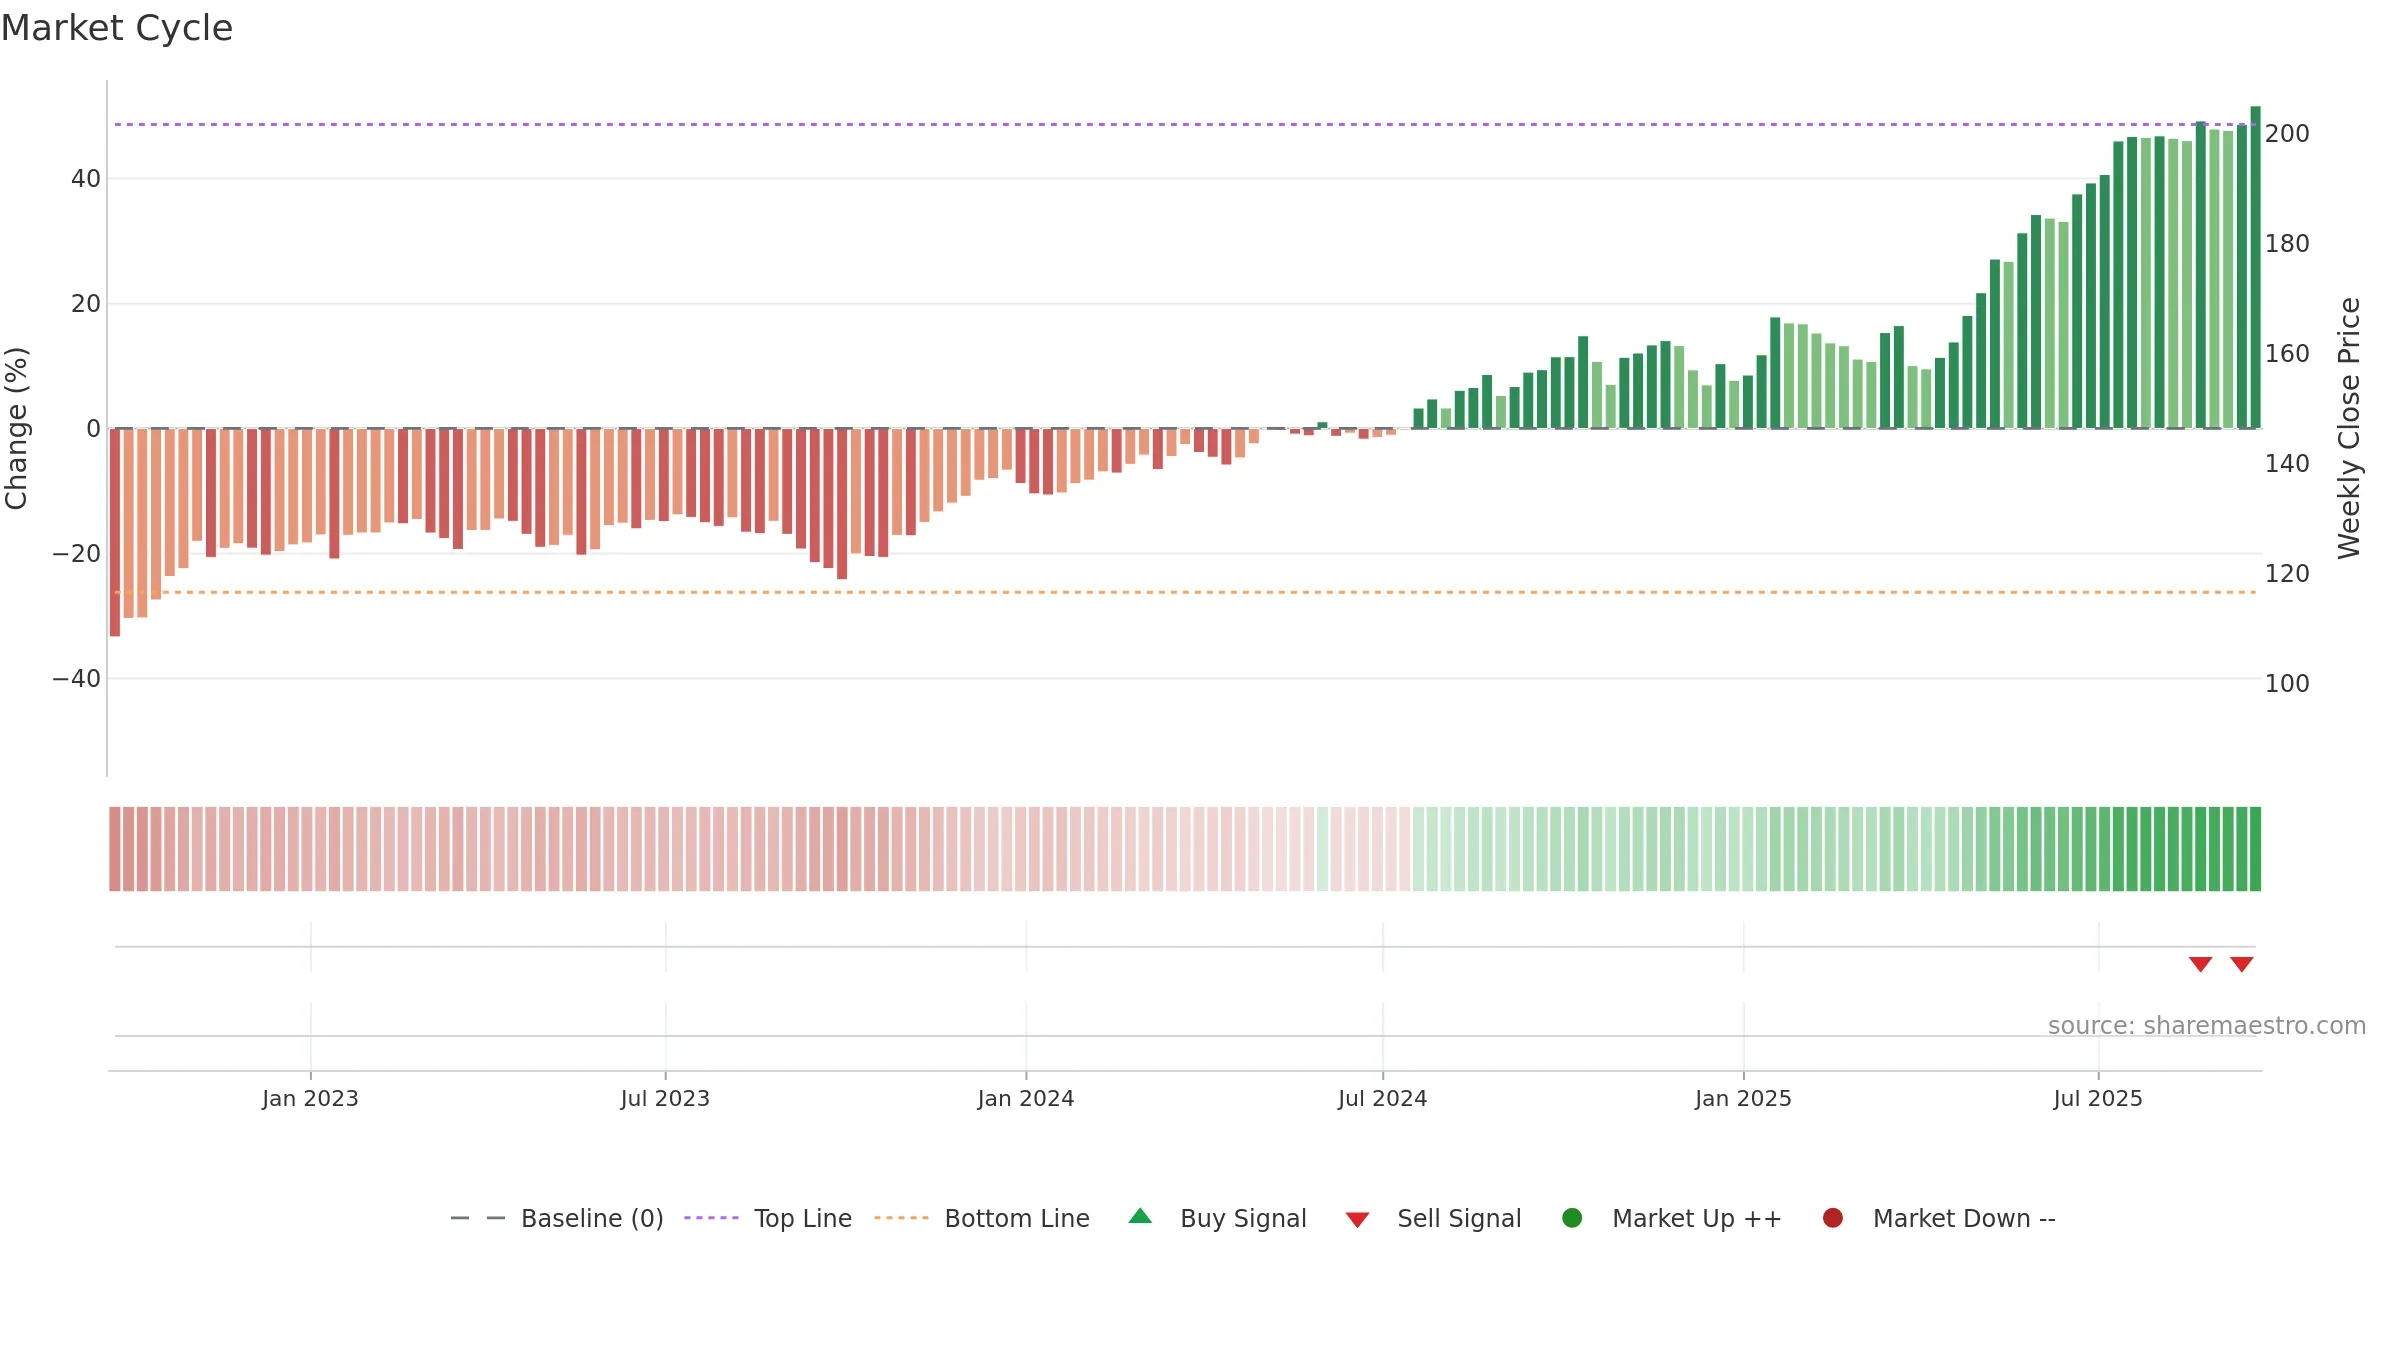Screen dimensions: 2400x1350
Task: Toggle the Market Up ++ legend entry
Action: coord(1671,1218)
